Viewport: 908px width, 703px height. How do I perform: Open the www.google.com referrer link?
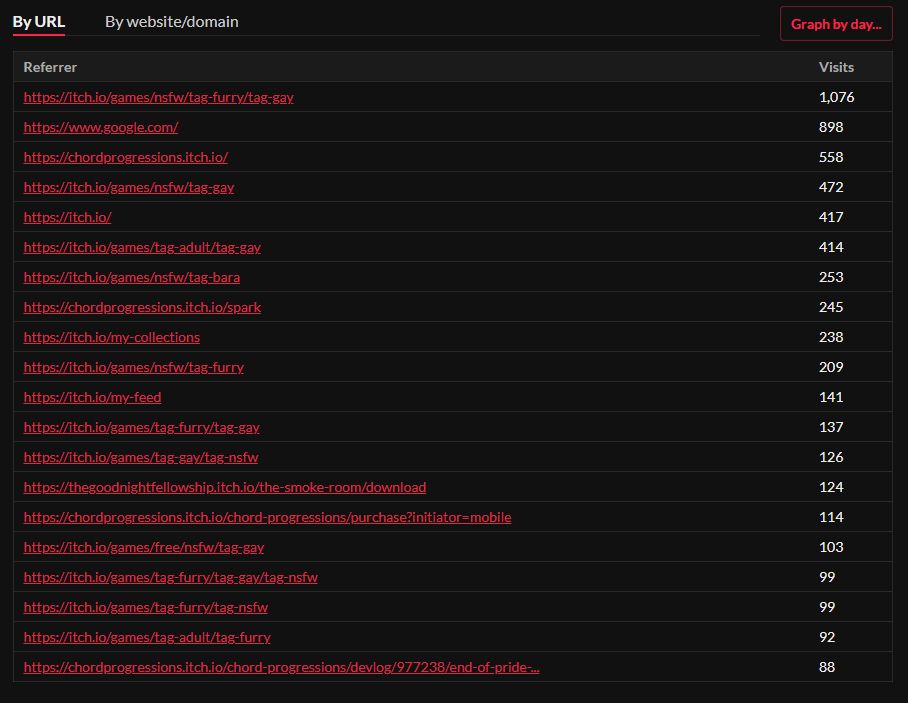click(x=101, y=127)
